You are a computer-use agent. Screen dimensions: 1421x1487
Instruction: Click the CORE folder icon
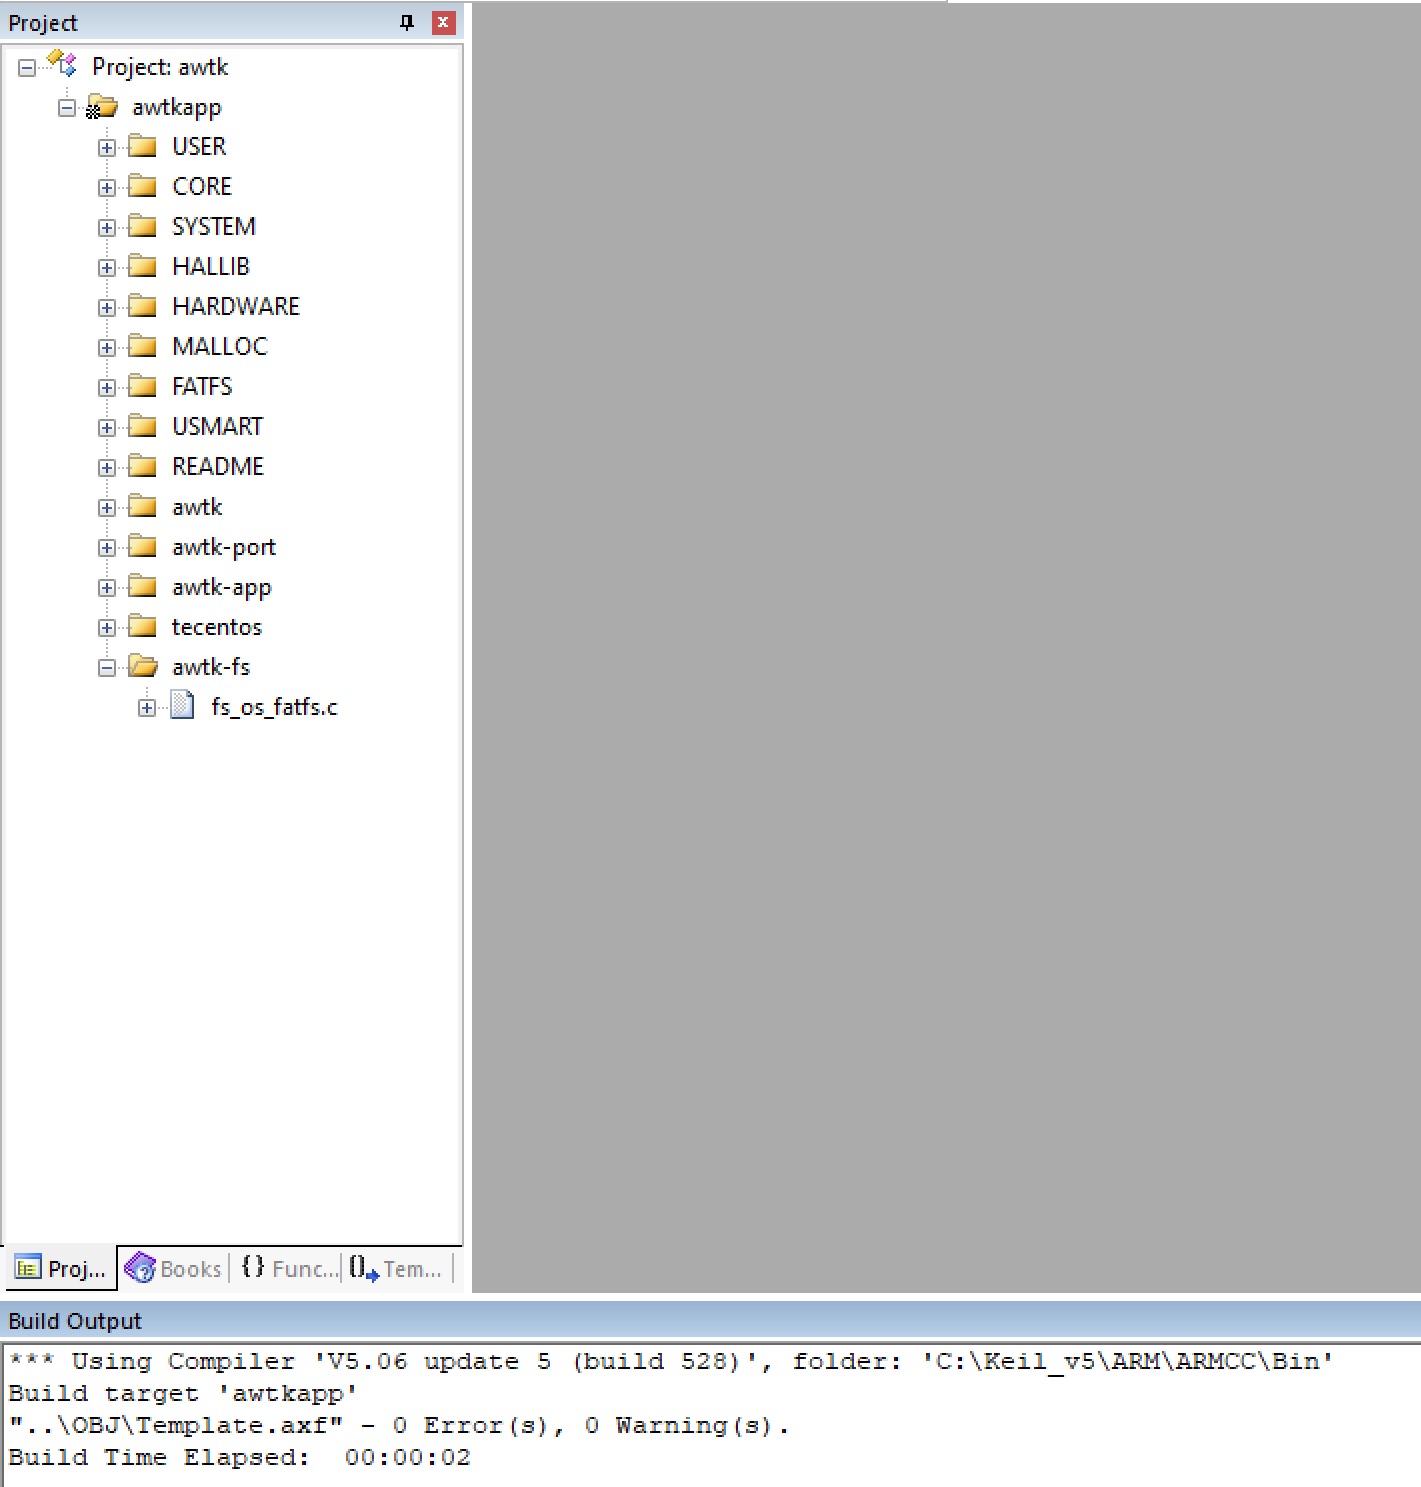[142, 186]
